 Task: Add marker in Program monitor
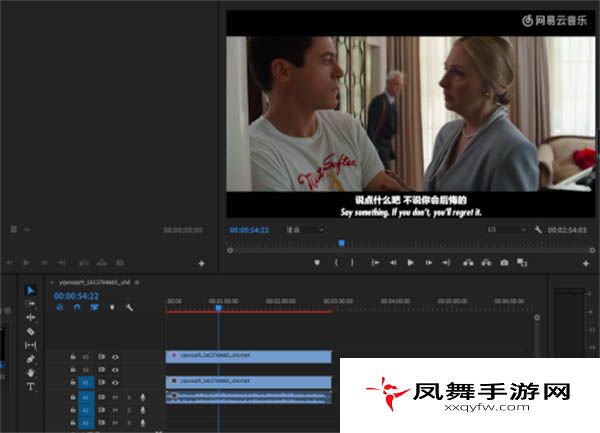[317, 262]
